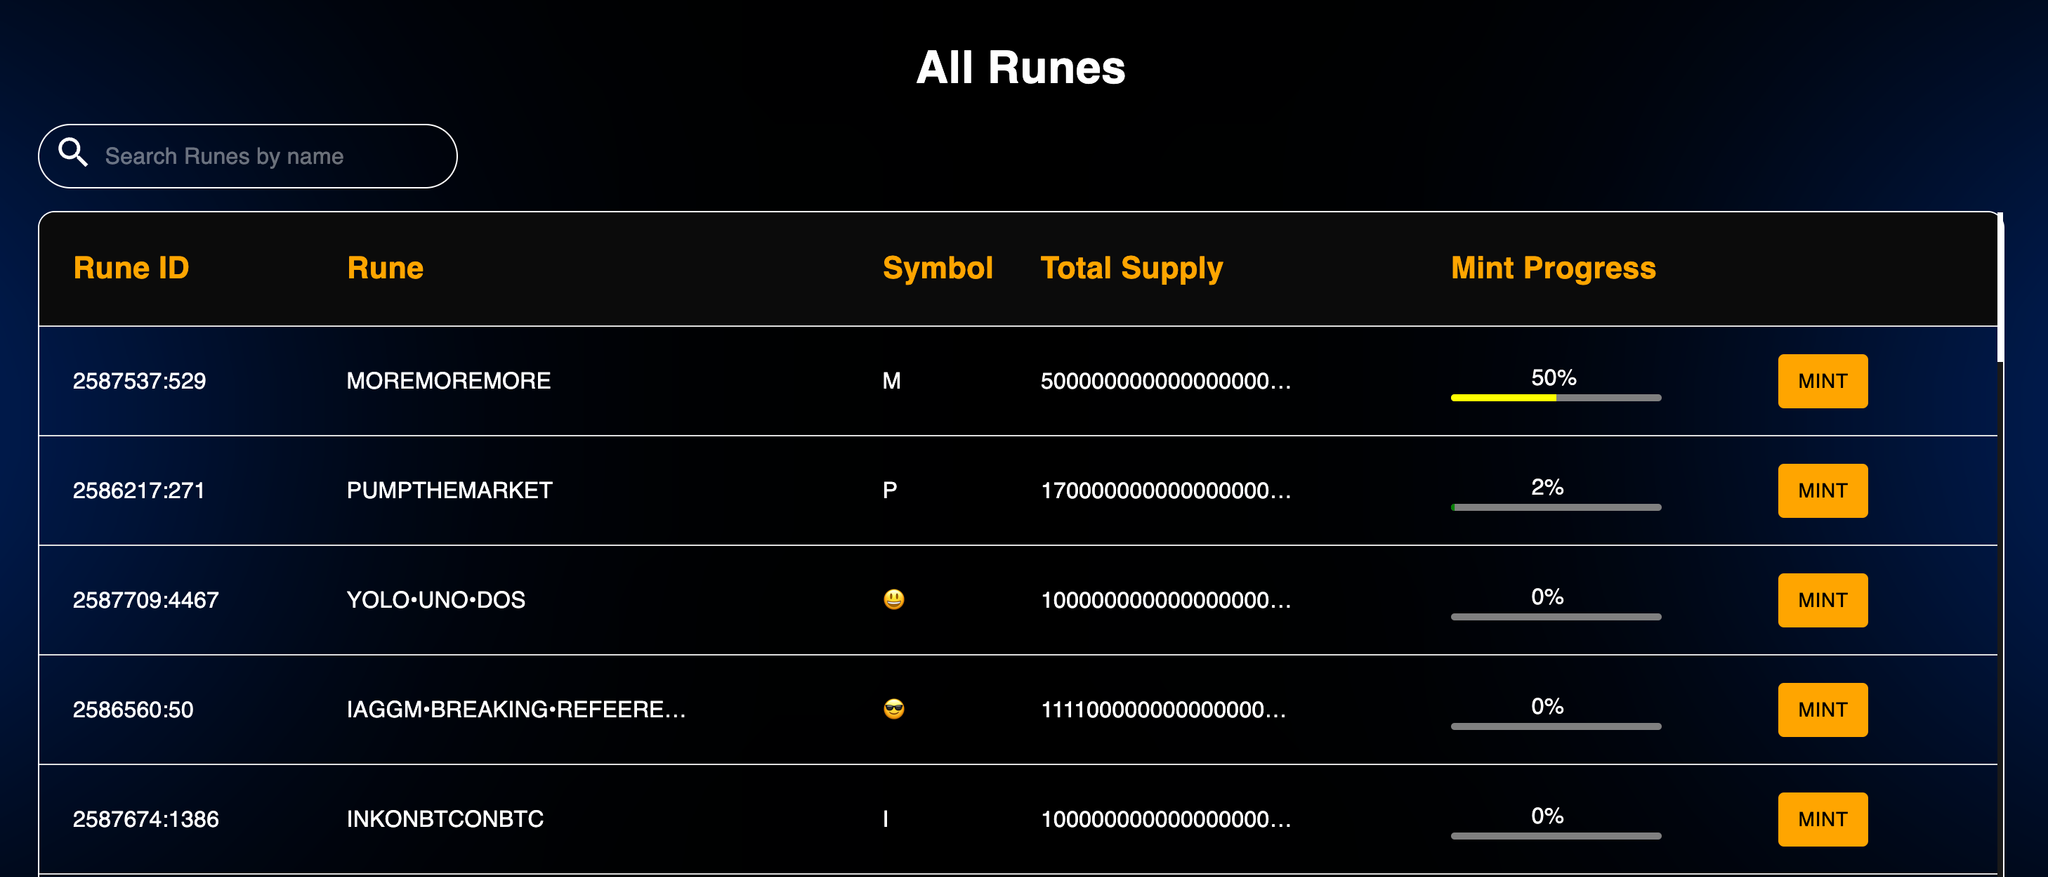
Task: Mint the INKONBTCONBTC rune
Action: click(1822, 820)
